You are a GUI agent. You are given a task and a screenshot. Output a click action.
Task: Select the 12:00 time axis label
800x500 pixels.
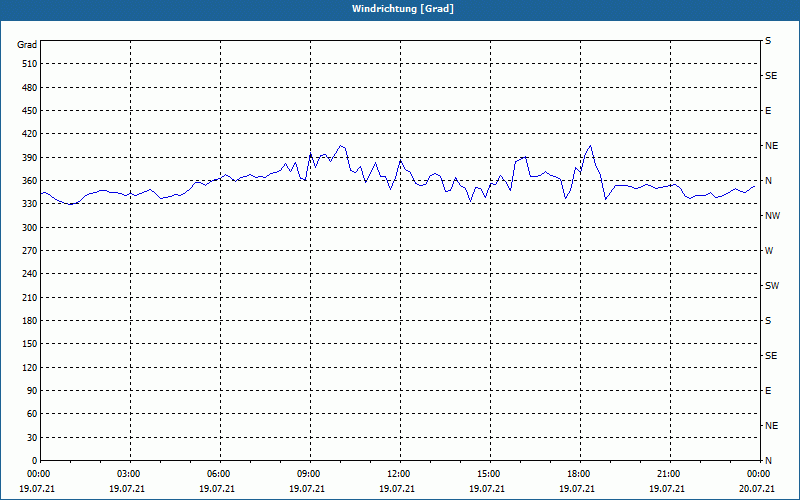click(x=399, y=474)
